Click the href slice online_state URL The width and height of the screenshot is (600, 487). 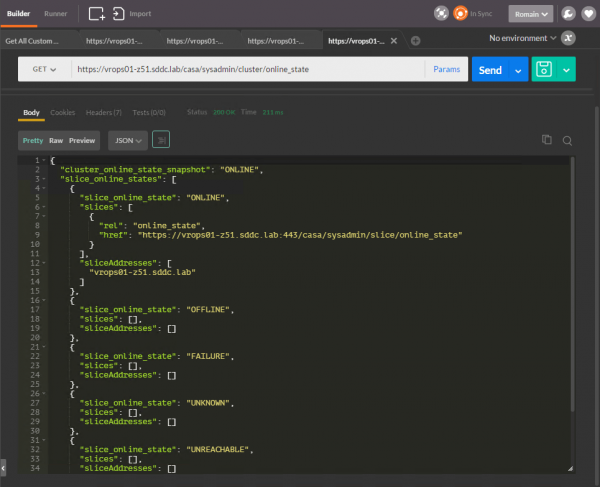[x=300, y=235]
